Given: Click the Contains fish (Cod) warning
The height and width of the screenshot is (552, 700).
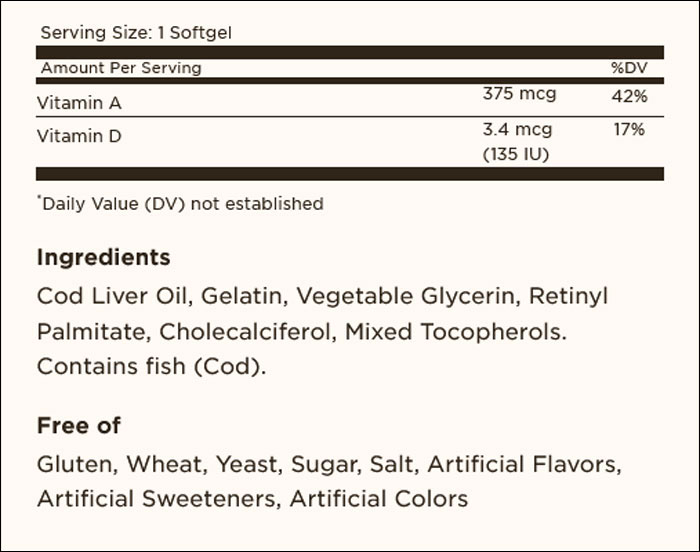Looking at the screenshot, I should point(151,366).
